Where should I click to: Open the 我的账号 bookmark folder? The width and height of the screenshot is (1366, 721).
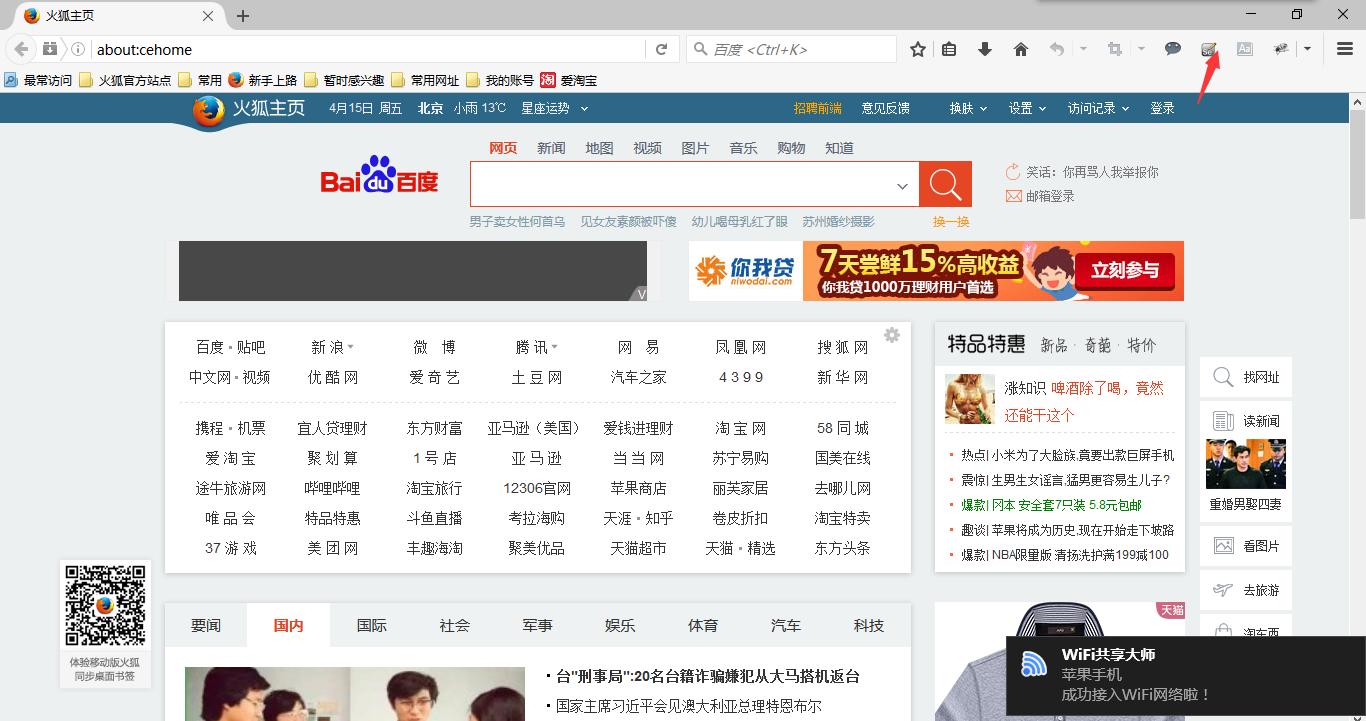point(500,80)
